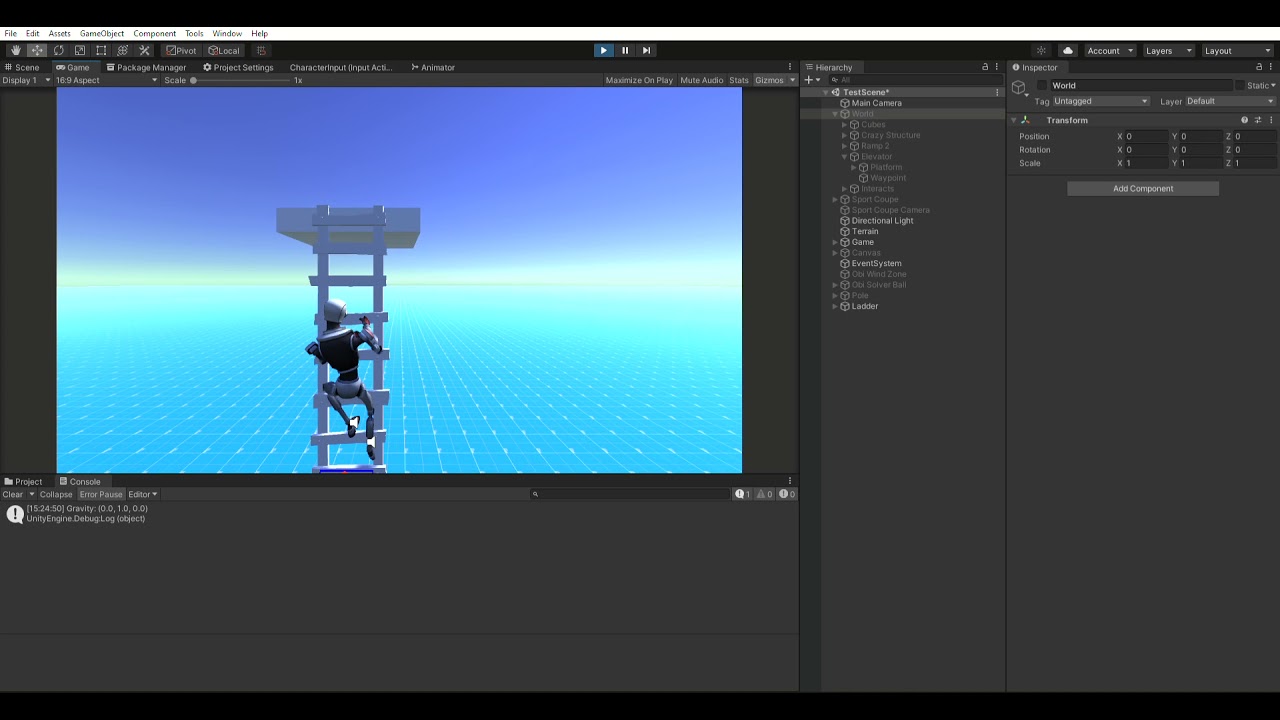Open collaboration settings sun-like icon
Viewport: 1280px width, 720px height.
tap(1041, 50)
